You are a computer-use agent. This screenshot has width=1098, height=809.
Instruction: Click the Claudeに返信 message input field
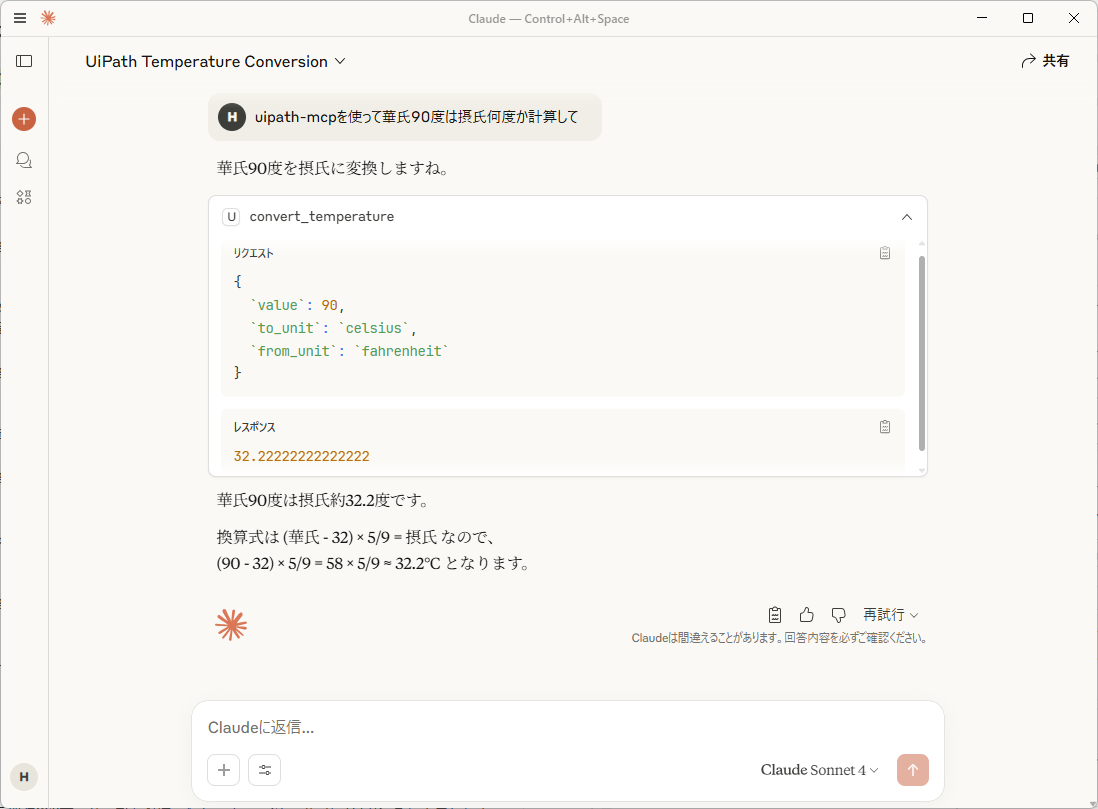point(567,728)
